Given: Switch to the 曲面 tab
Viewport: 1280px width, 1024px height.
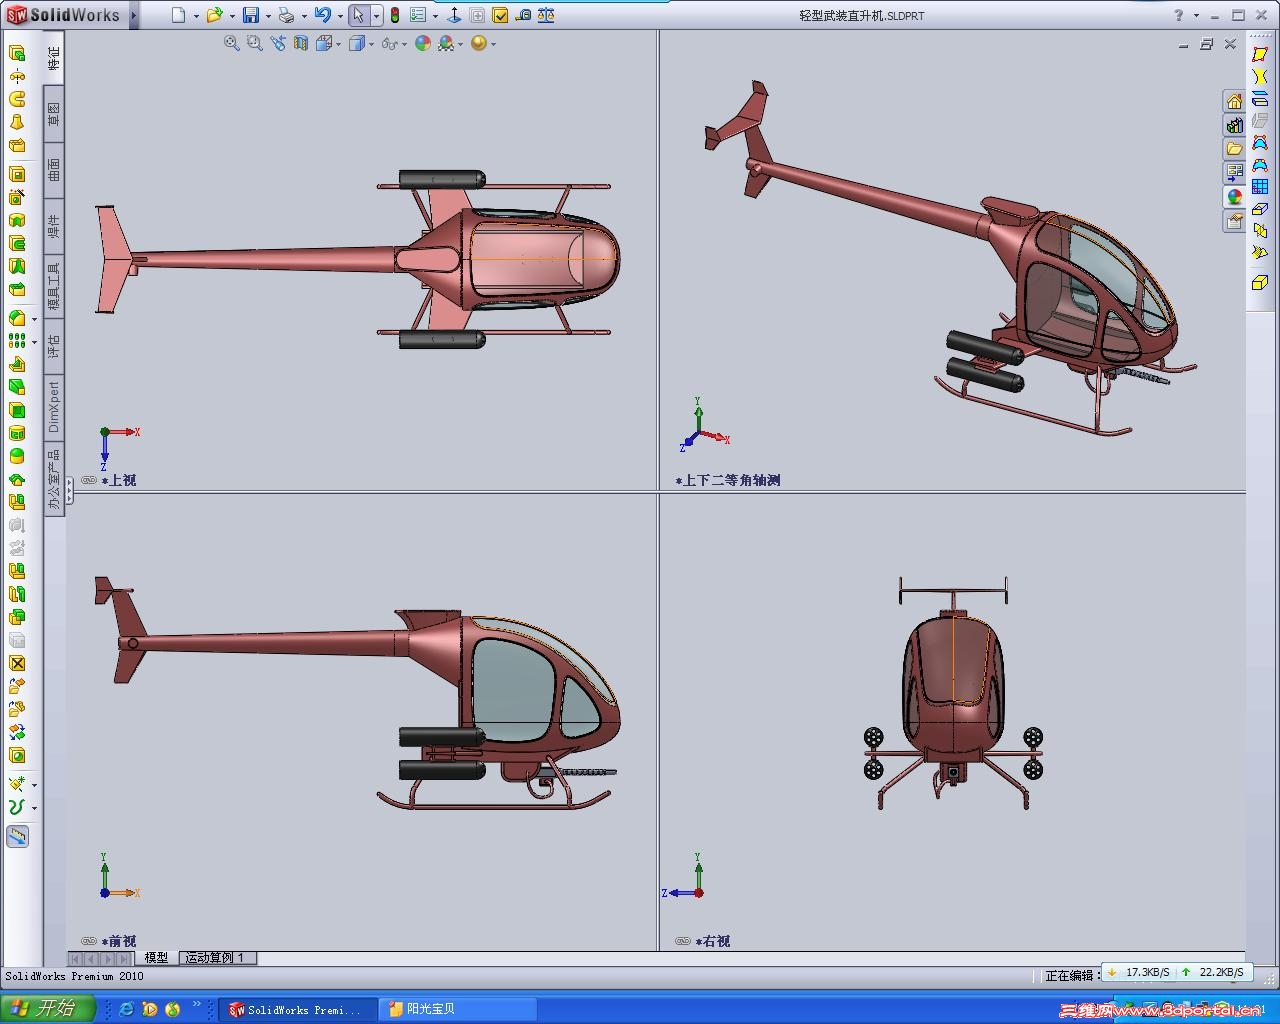Looking at the screenshot, I should (54, 169).
